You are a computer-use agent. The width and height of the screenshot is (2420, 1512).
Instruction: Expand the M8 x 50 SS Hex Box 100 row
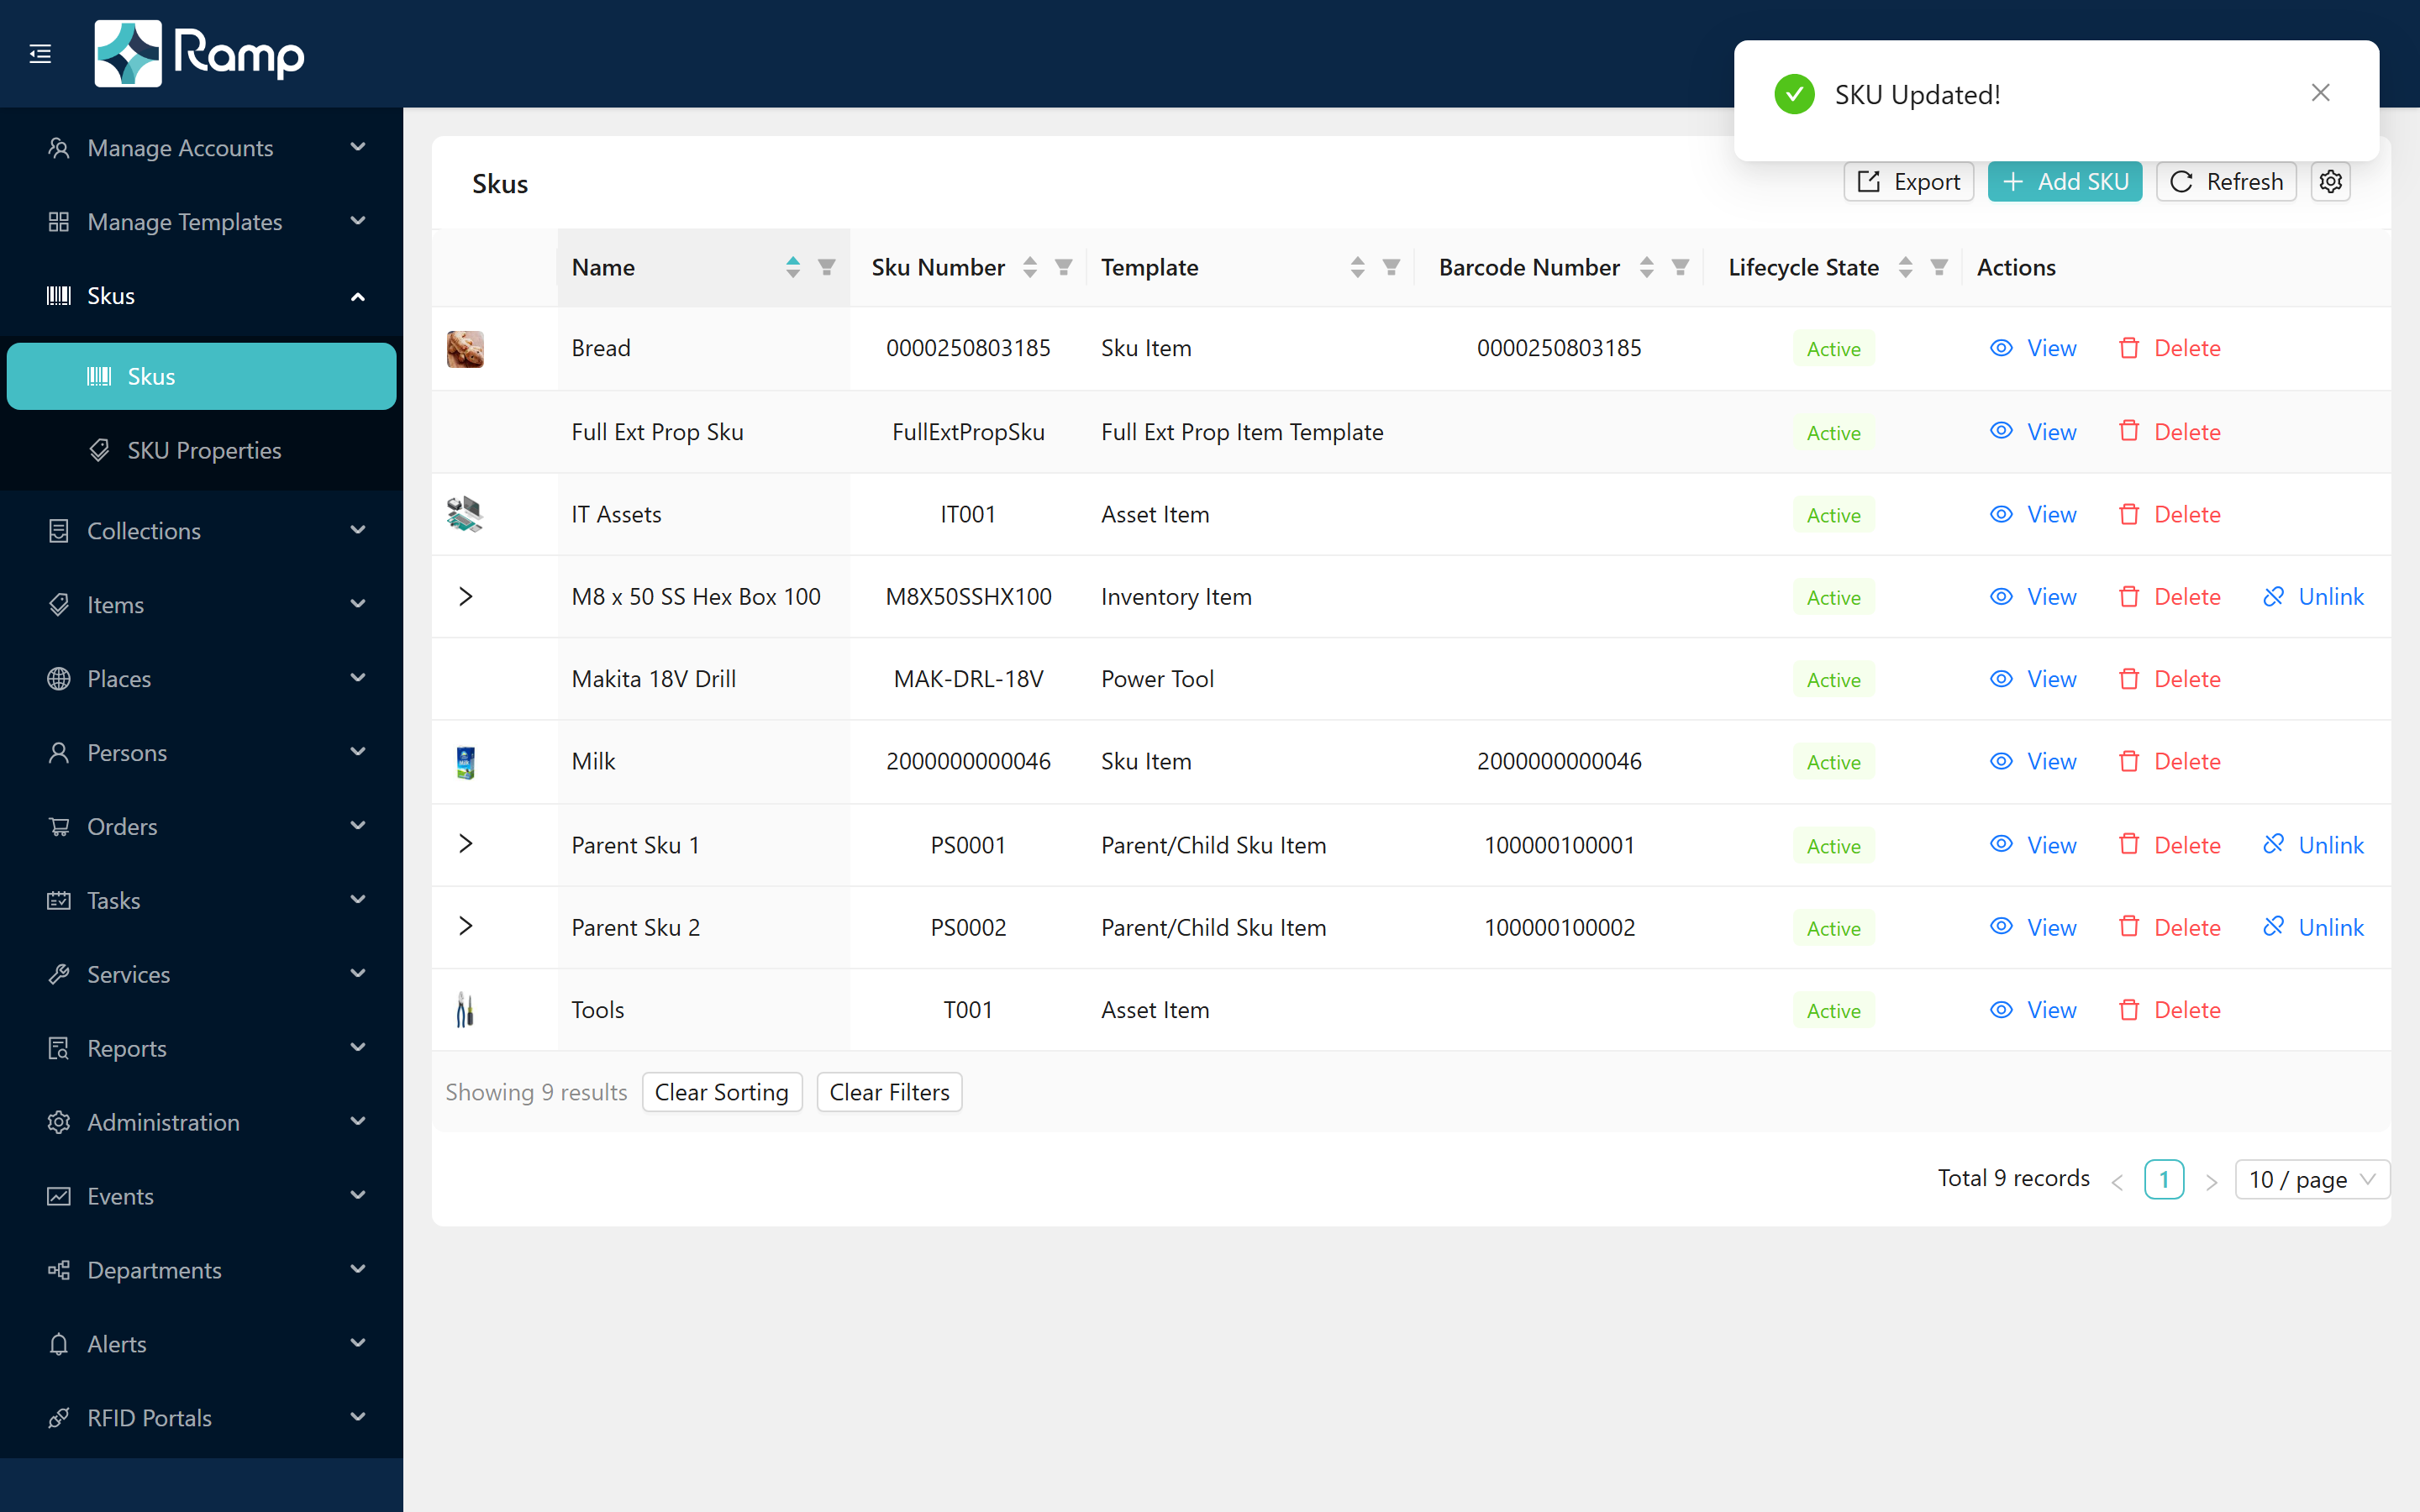point(465,596)
